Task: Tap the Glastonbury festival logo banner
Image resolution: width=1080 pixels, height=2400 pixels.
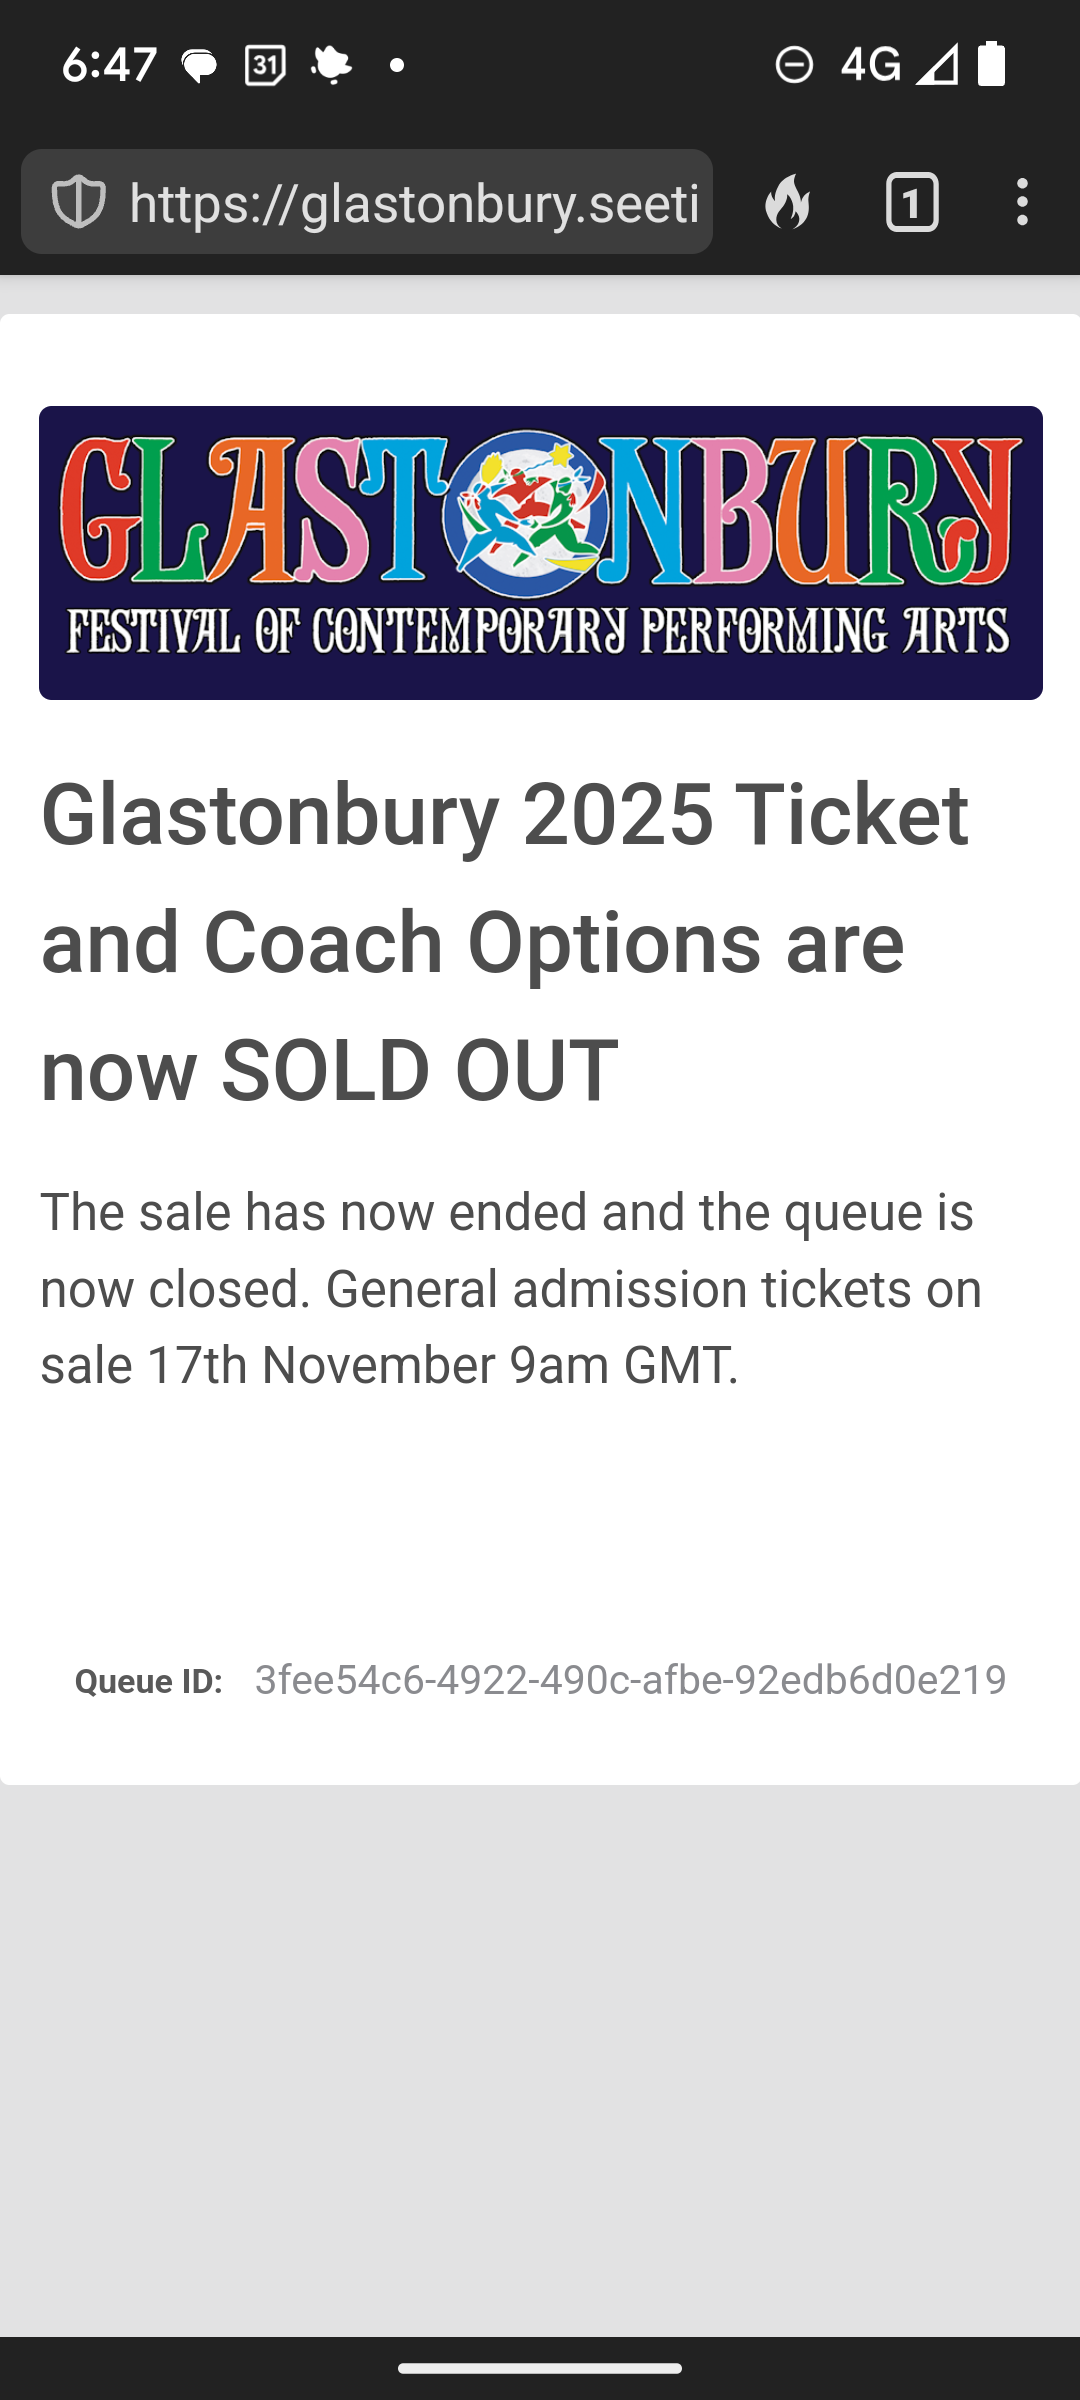Action: (x=540, y=552)
